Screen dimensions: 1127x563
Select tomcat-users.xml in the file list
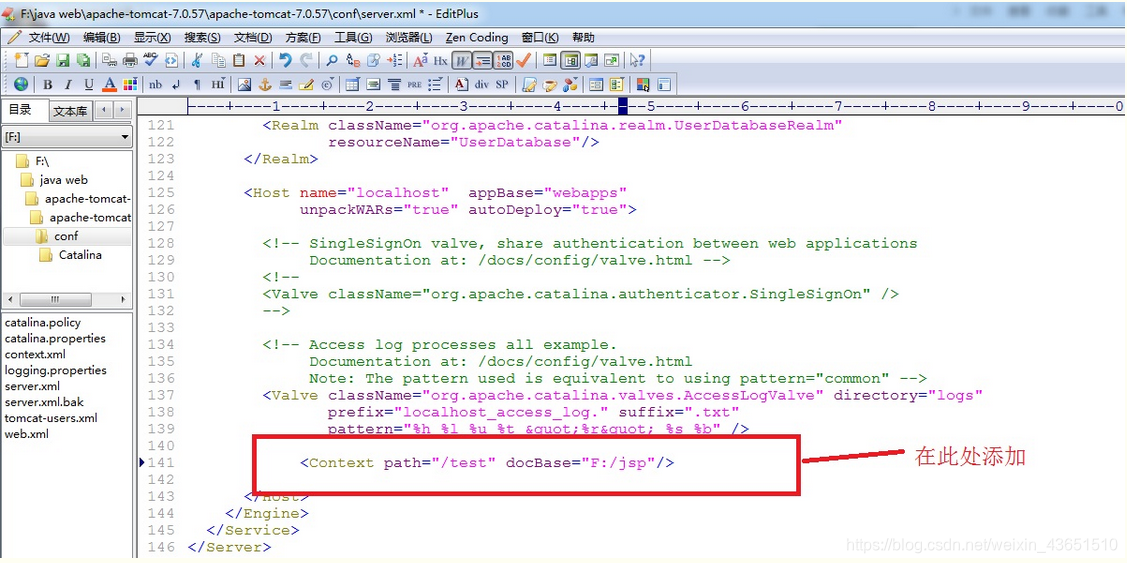point(50,418)
